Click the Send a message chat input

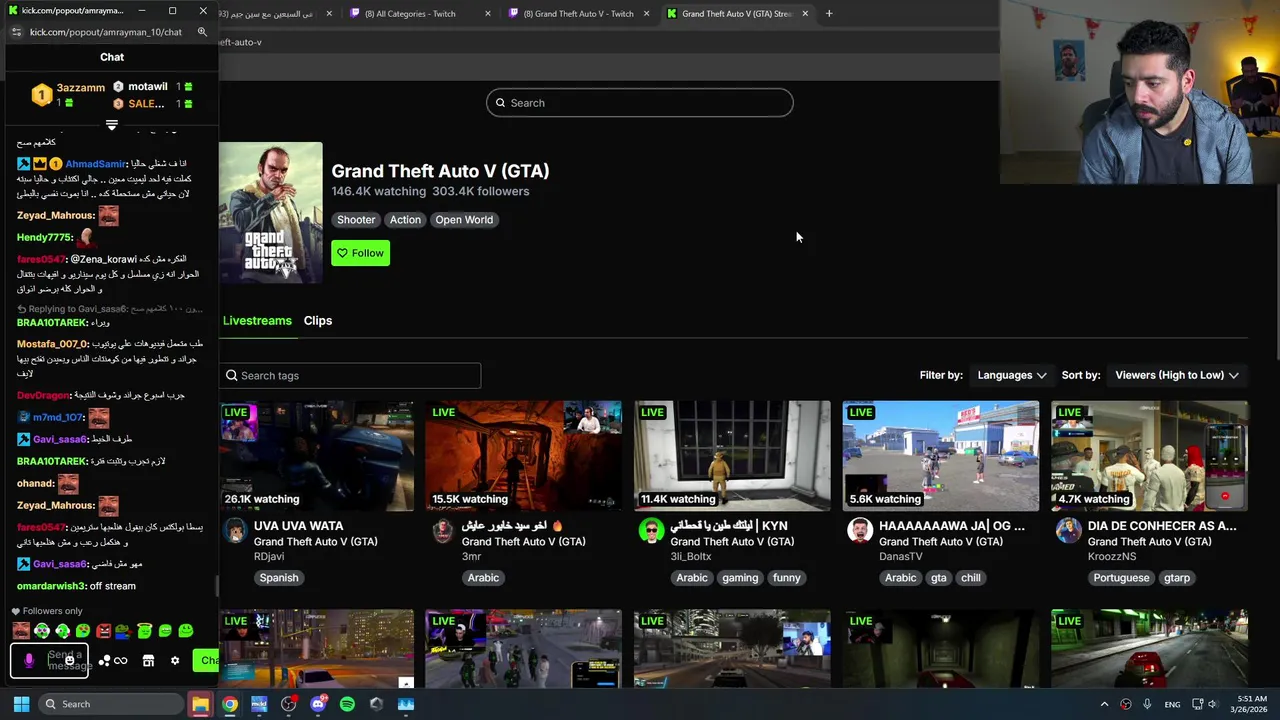point(50,661)
